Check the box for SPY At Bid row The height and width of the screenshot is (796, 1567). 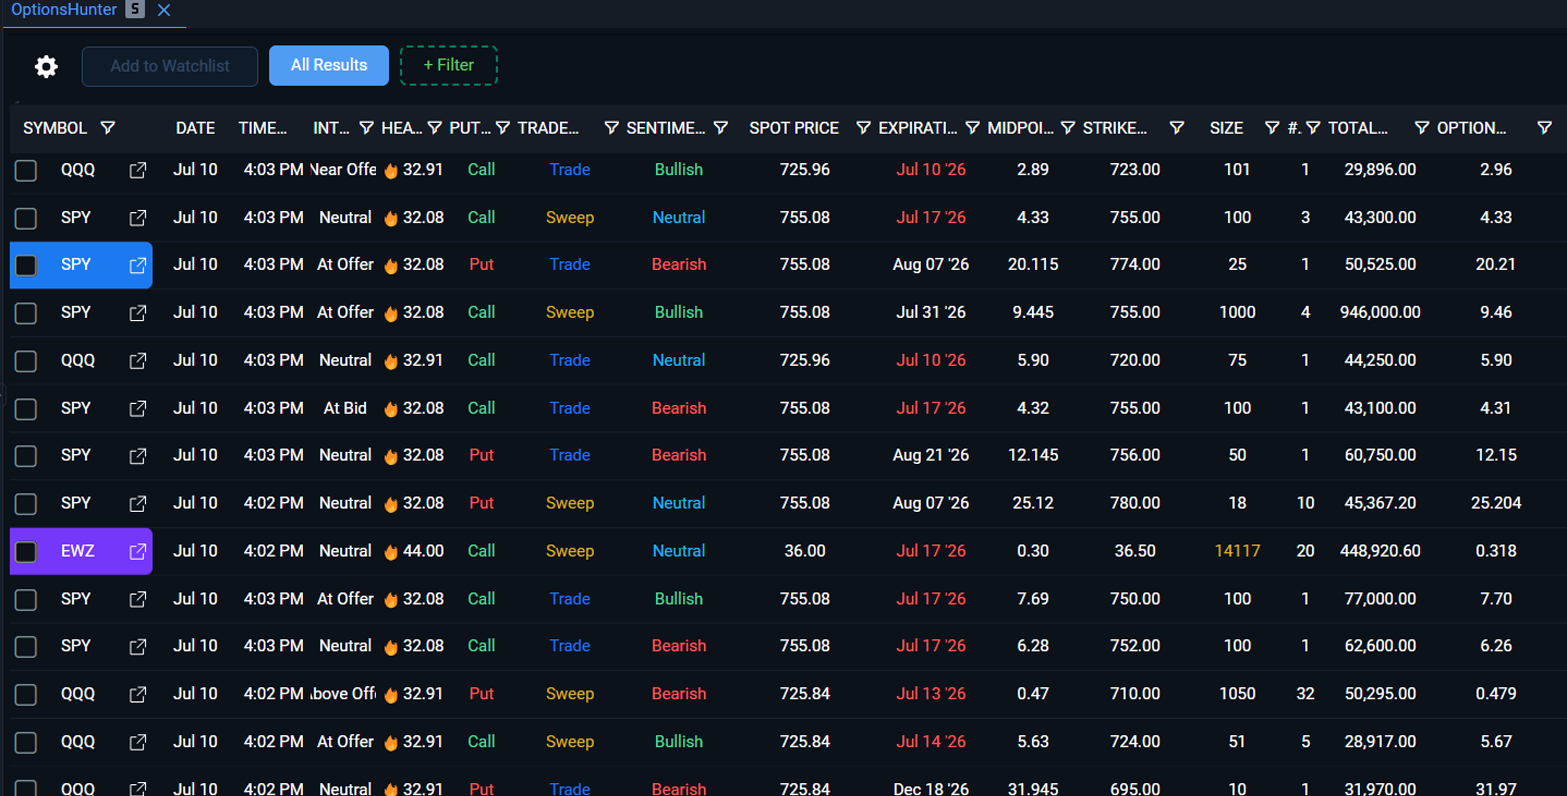[26, 408]
